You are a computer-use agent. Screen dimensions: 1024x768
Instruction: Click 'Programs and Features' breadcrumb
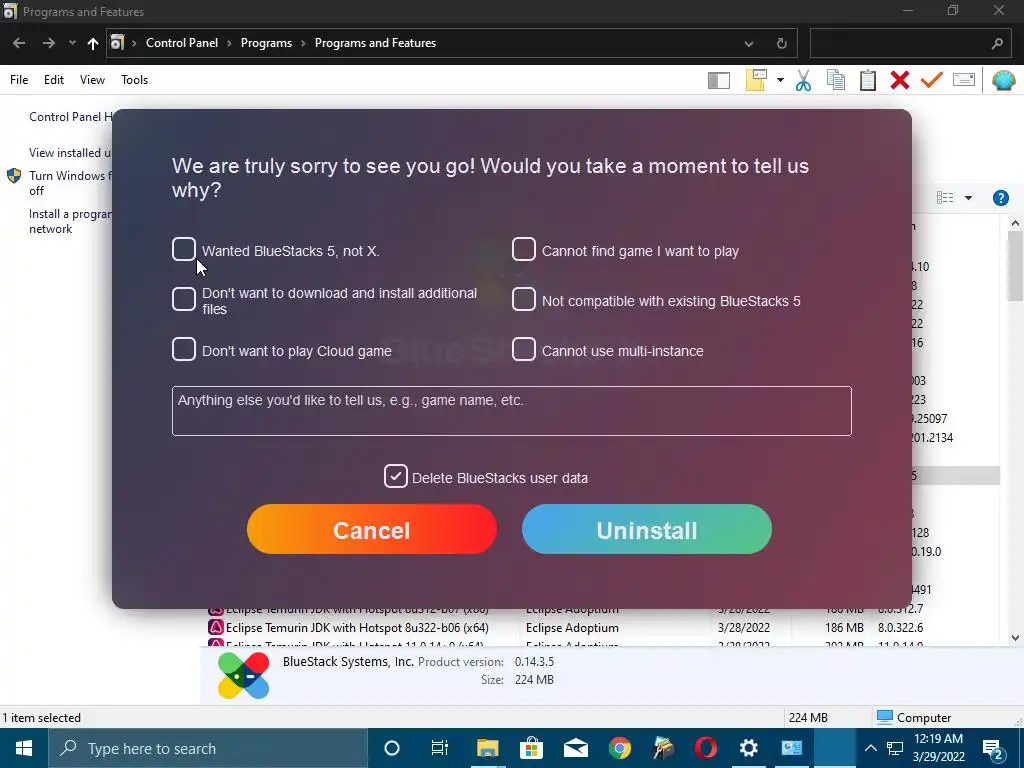[376, 43]
